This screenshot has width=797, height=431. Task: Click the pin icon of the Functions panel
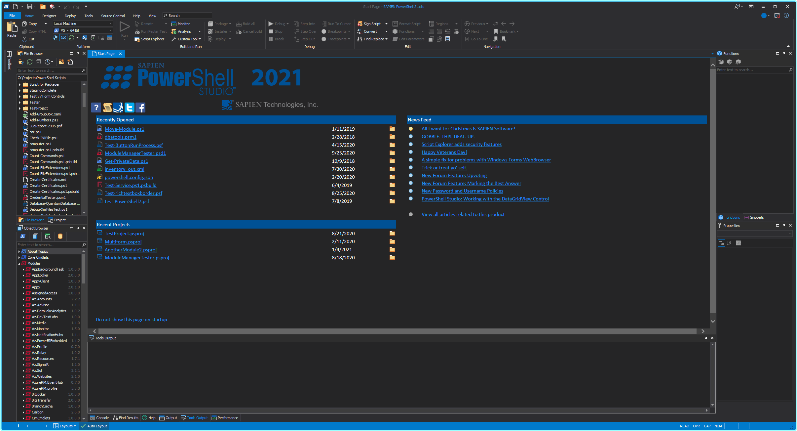[783, 53]
